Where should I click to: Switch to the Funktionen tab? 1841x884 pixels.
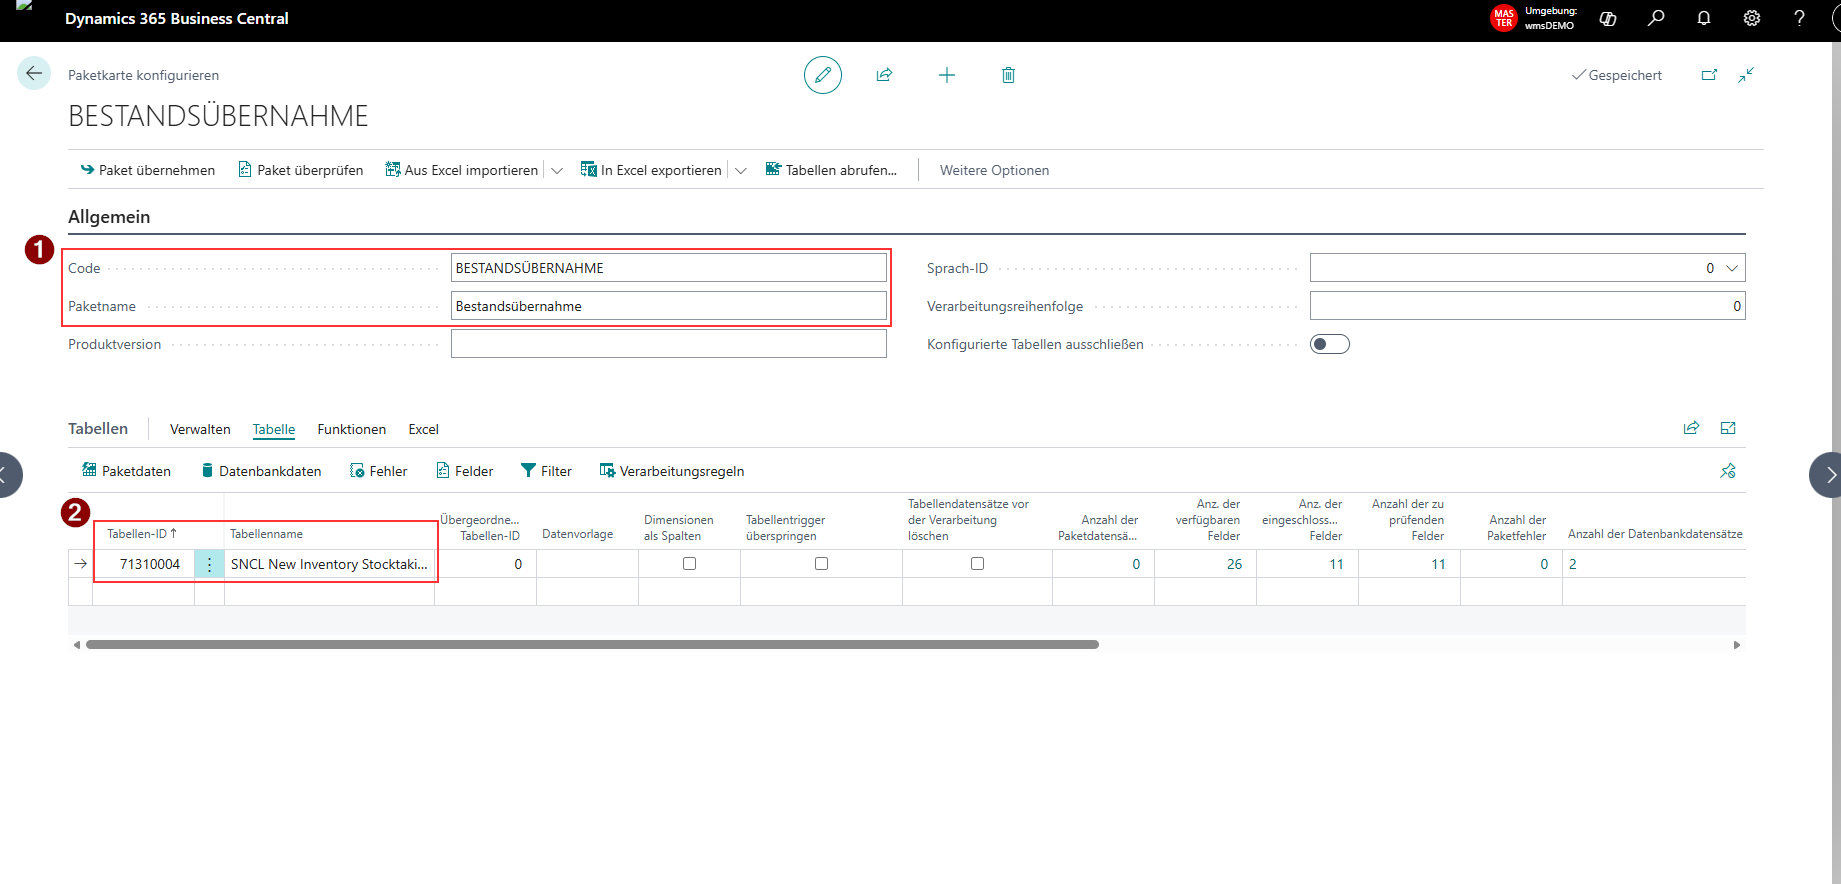(352, 429)
